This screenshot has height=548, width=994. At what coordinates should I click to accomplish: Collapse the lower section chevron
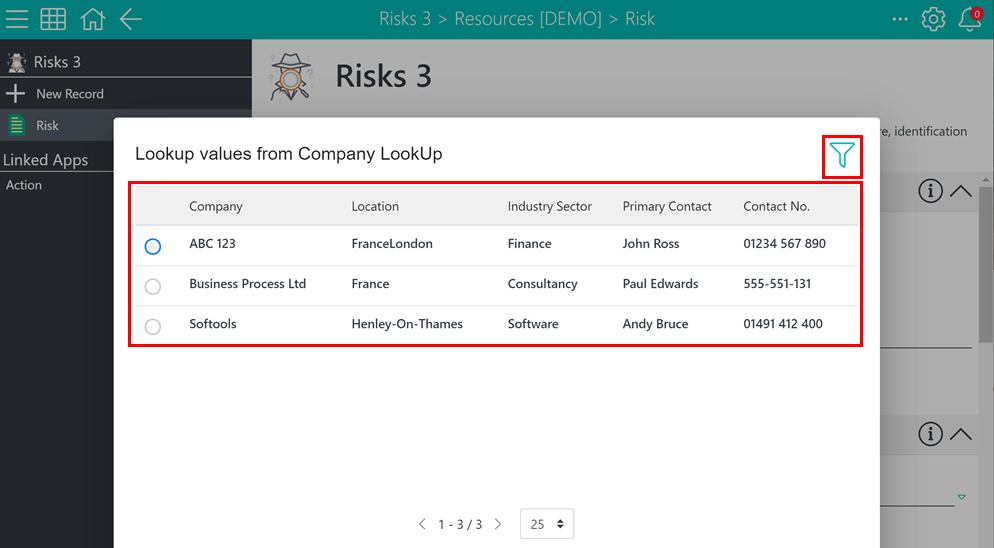coord(961,434)
